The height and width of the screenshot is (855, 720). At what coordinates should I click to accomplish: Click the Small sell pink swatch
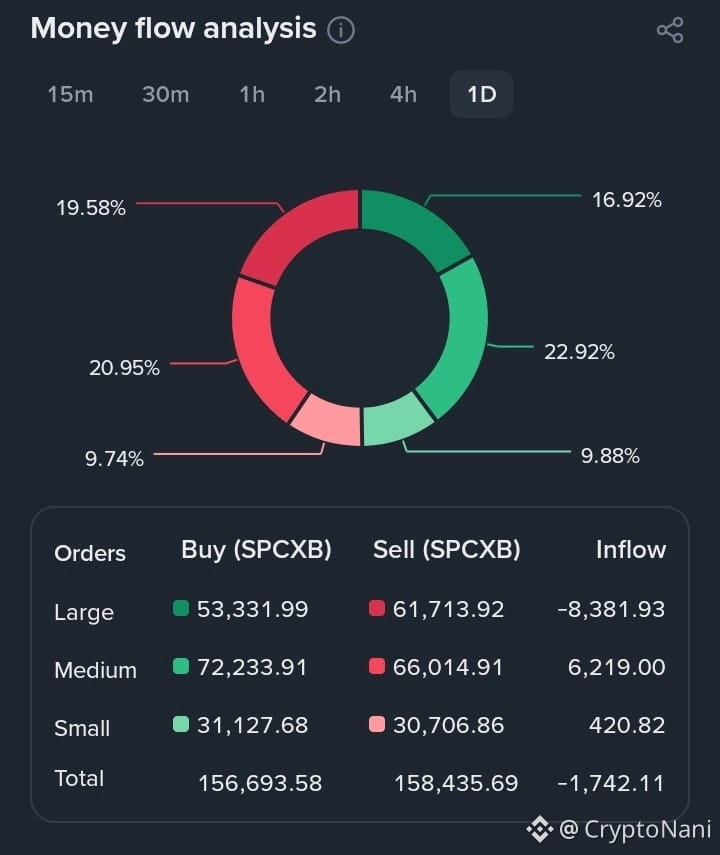377,724
